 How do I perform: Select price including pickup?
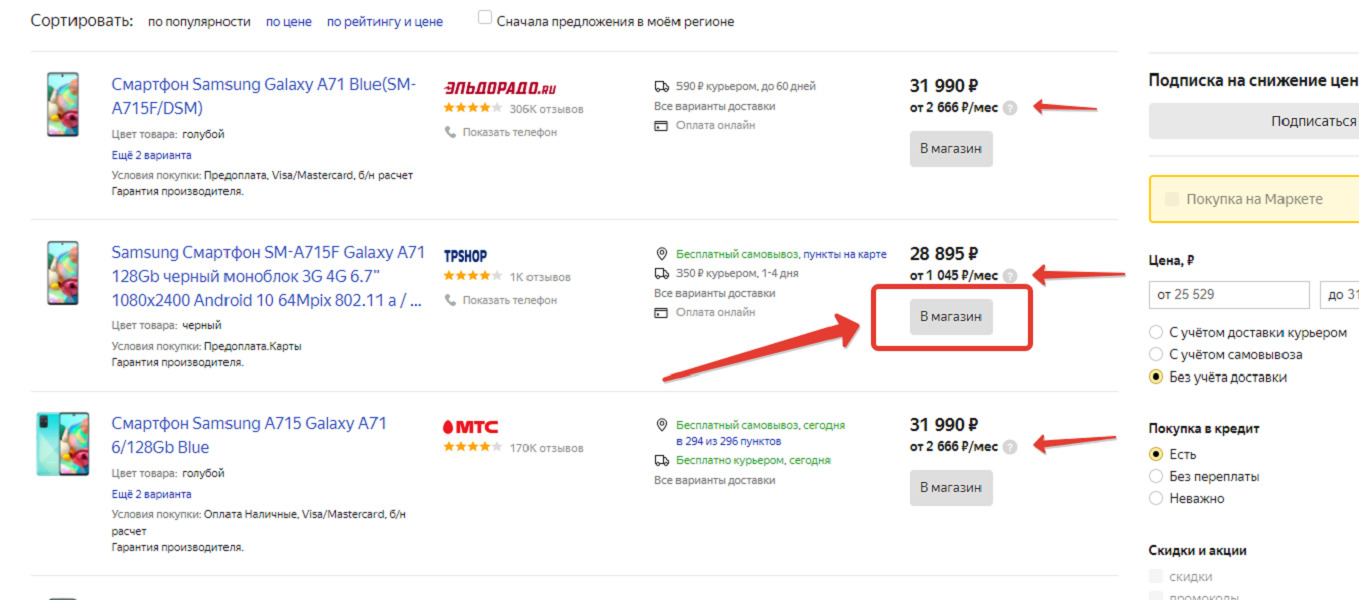click(1157, 354)
